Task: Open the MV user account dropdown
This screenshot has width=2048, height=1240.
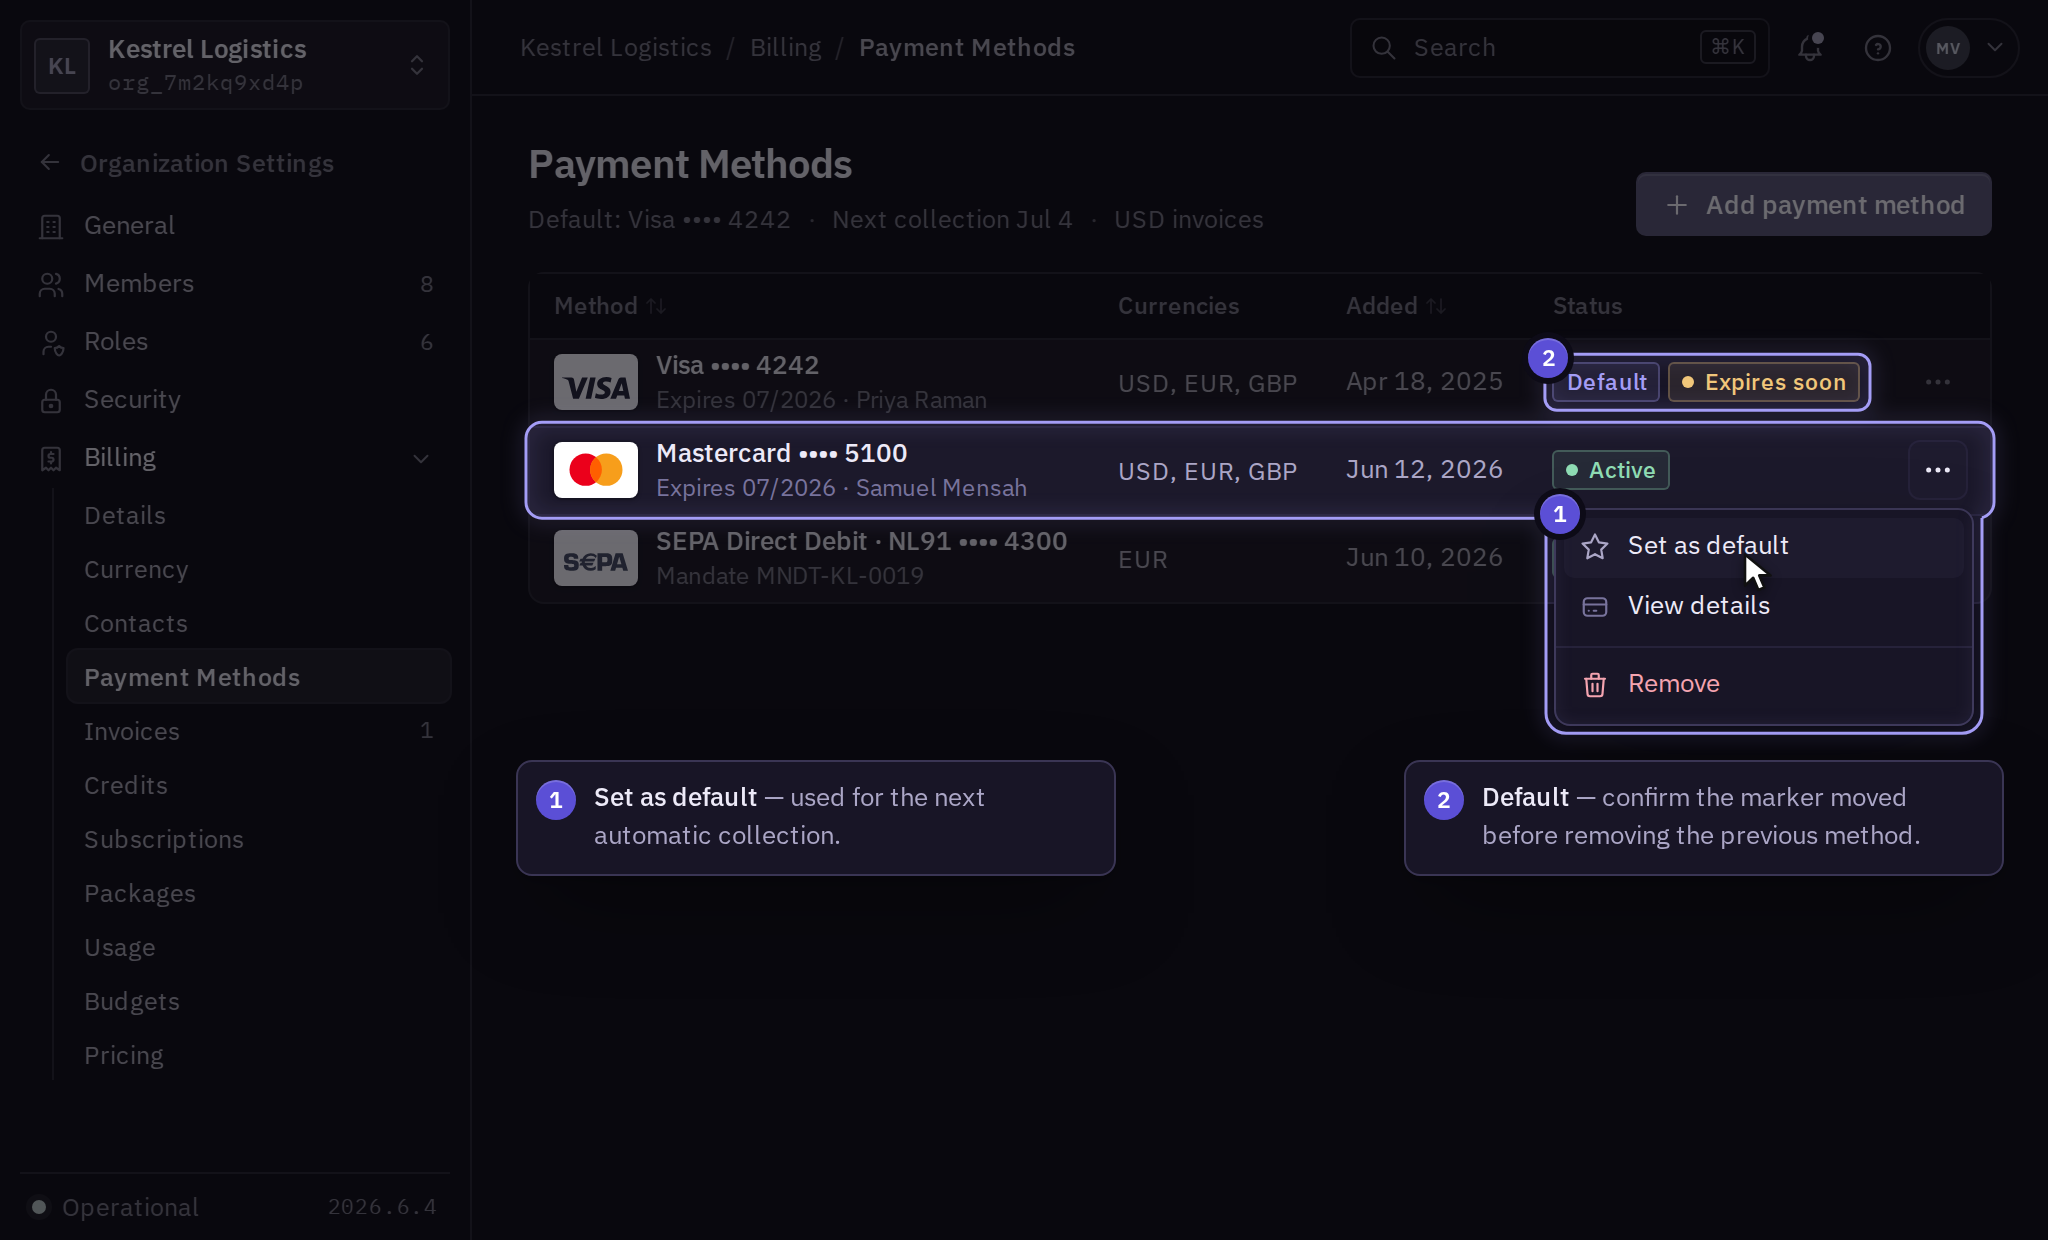Action: tap(1968, 47)
